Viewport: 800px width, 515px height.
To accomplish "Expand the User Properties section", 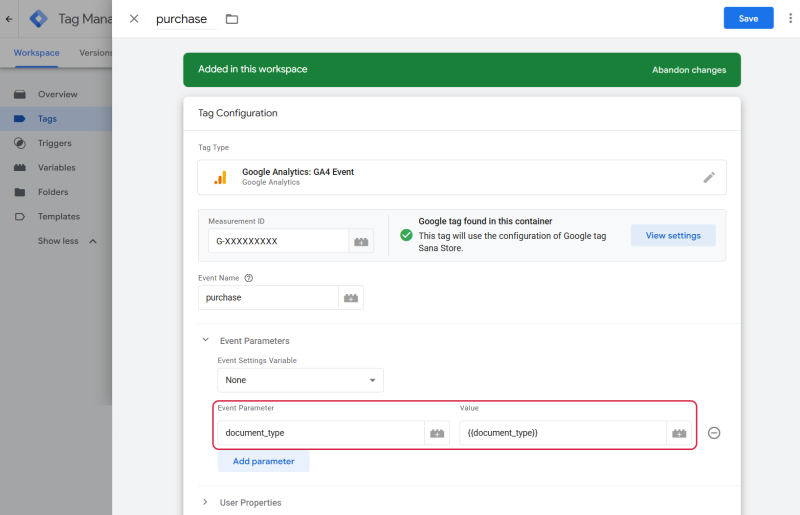I will point(205,502).
